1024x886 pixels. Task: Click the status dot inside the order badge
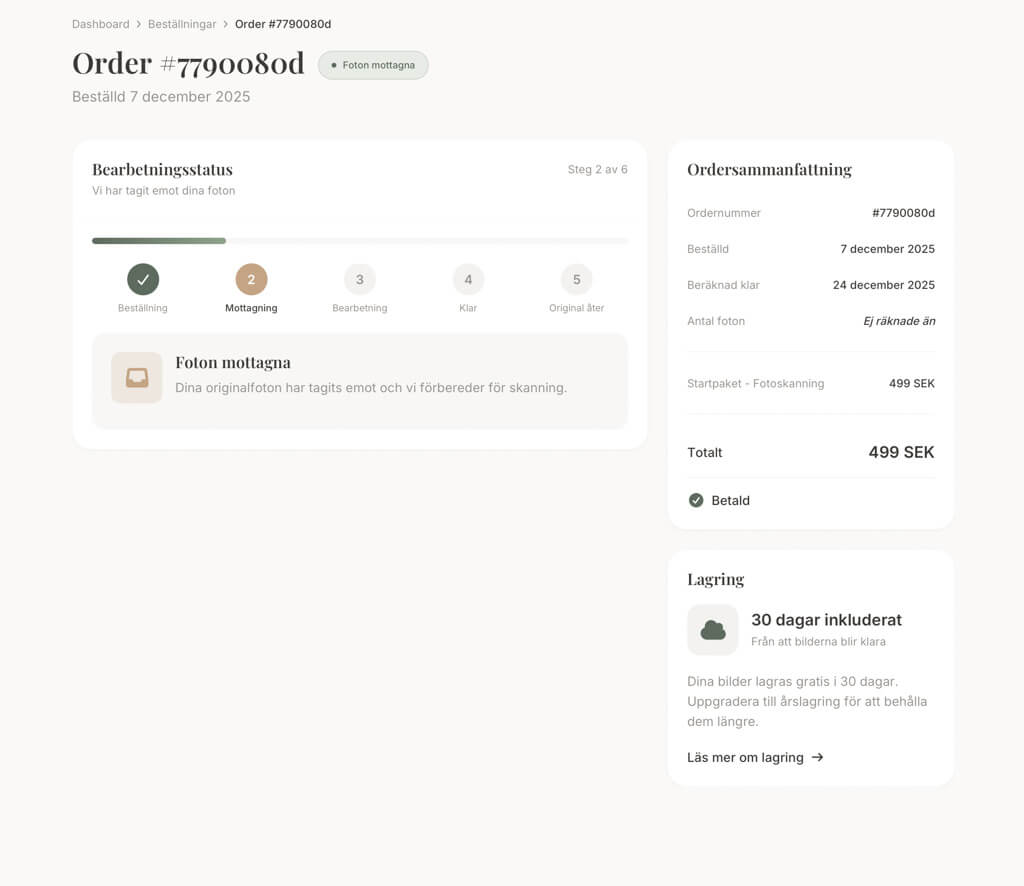coord(332,64)
